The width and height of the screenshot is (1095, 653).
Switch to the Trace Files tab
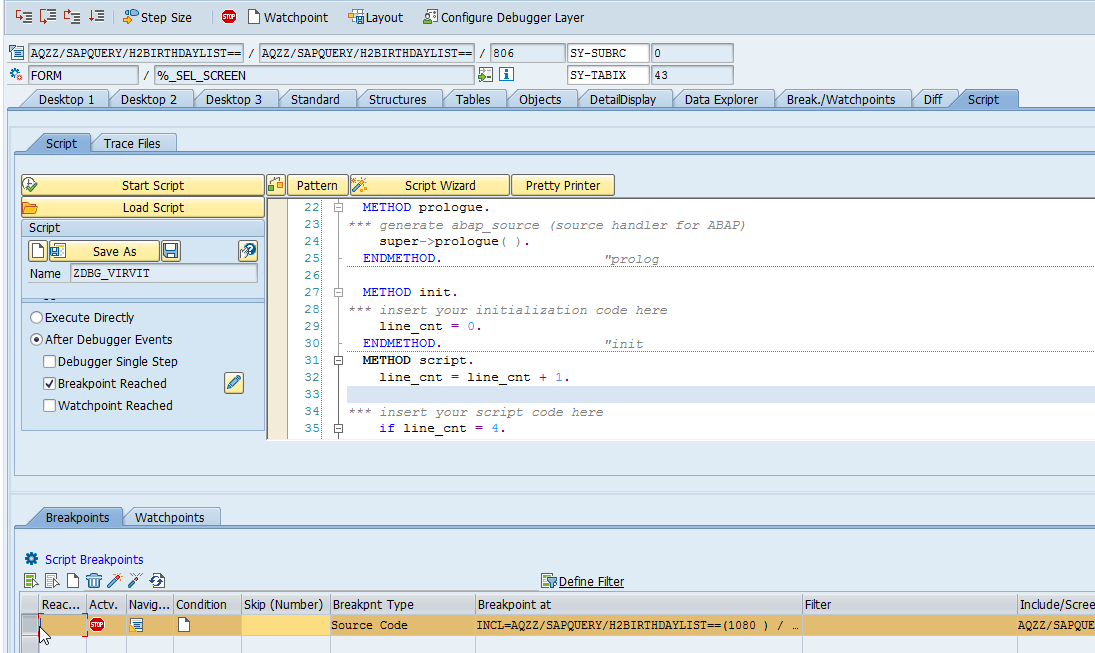132,143
